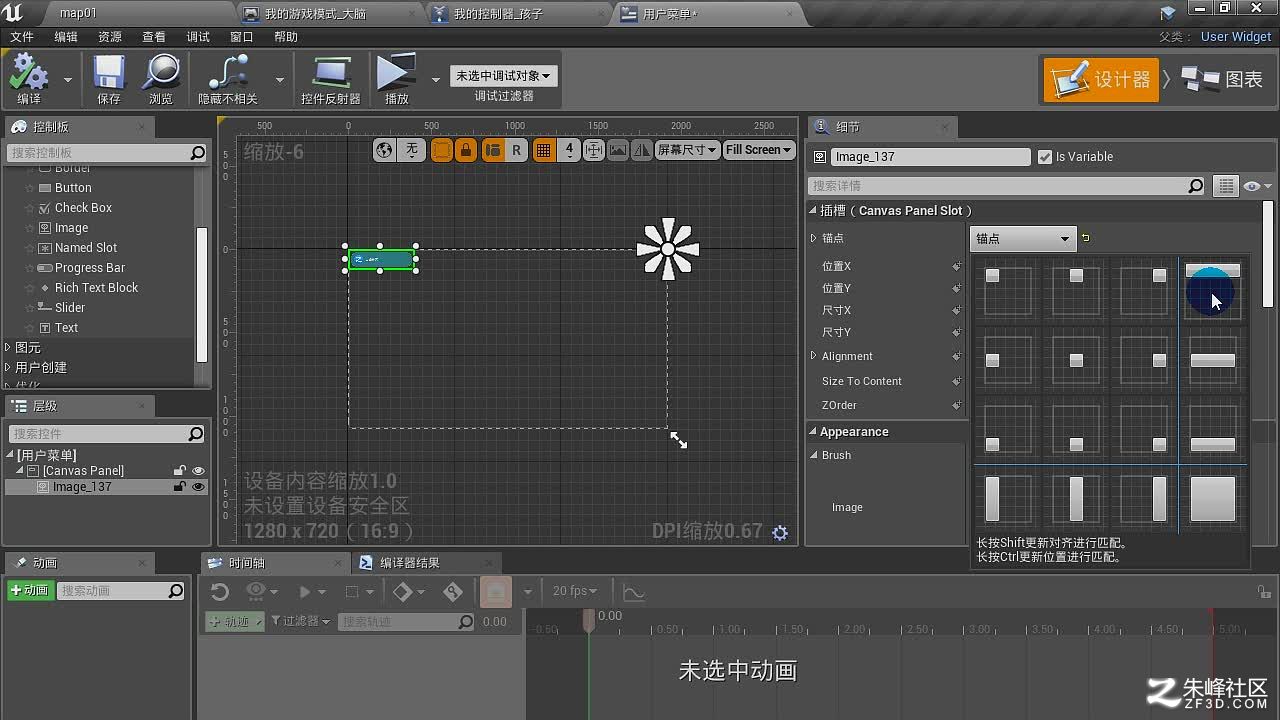
Task: Click the palette search field (搜索控制板)
Action: 107,153
